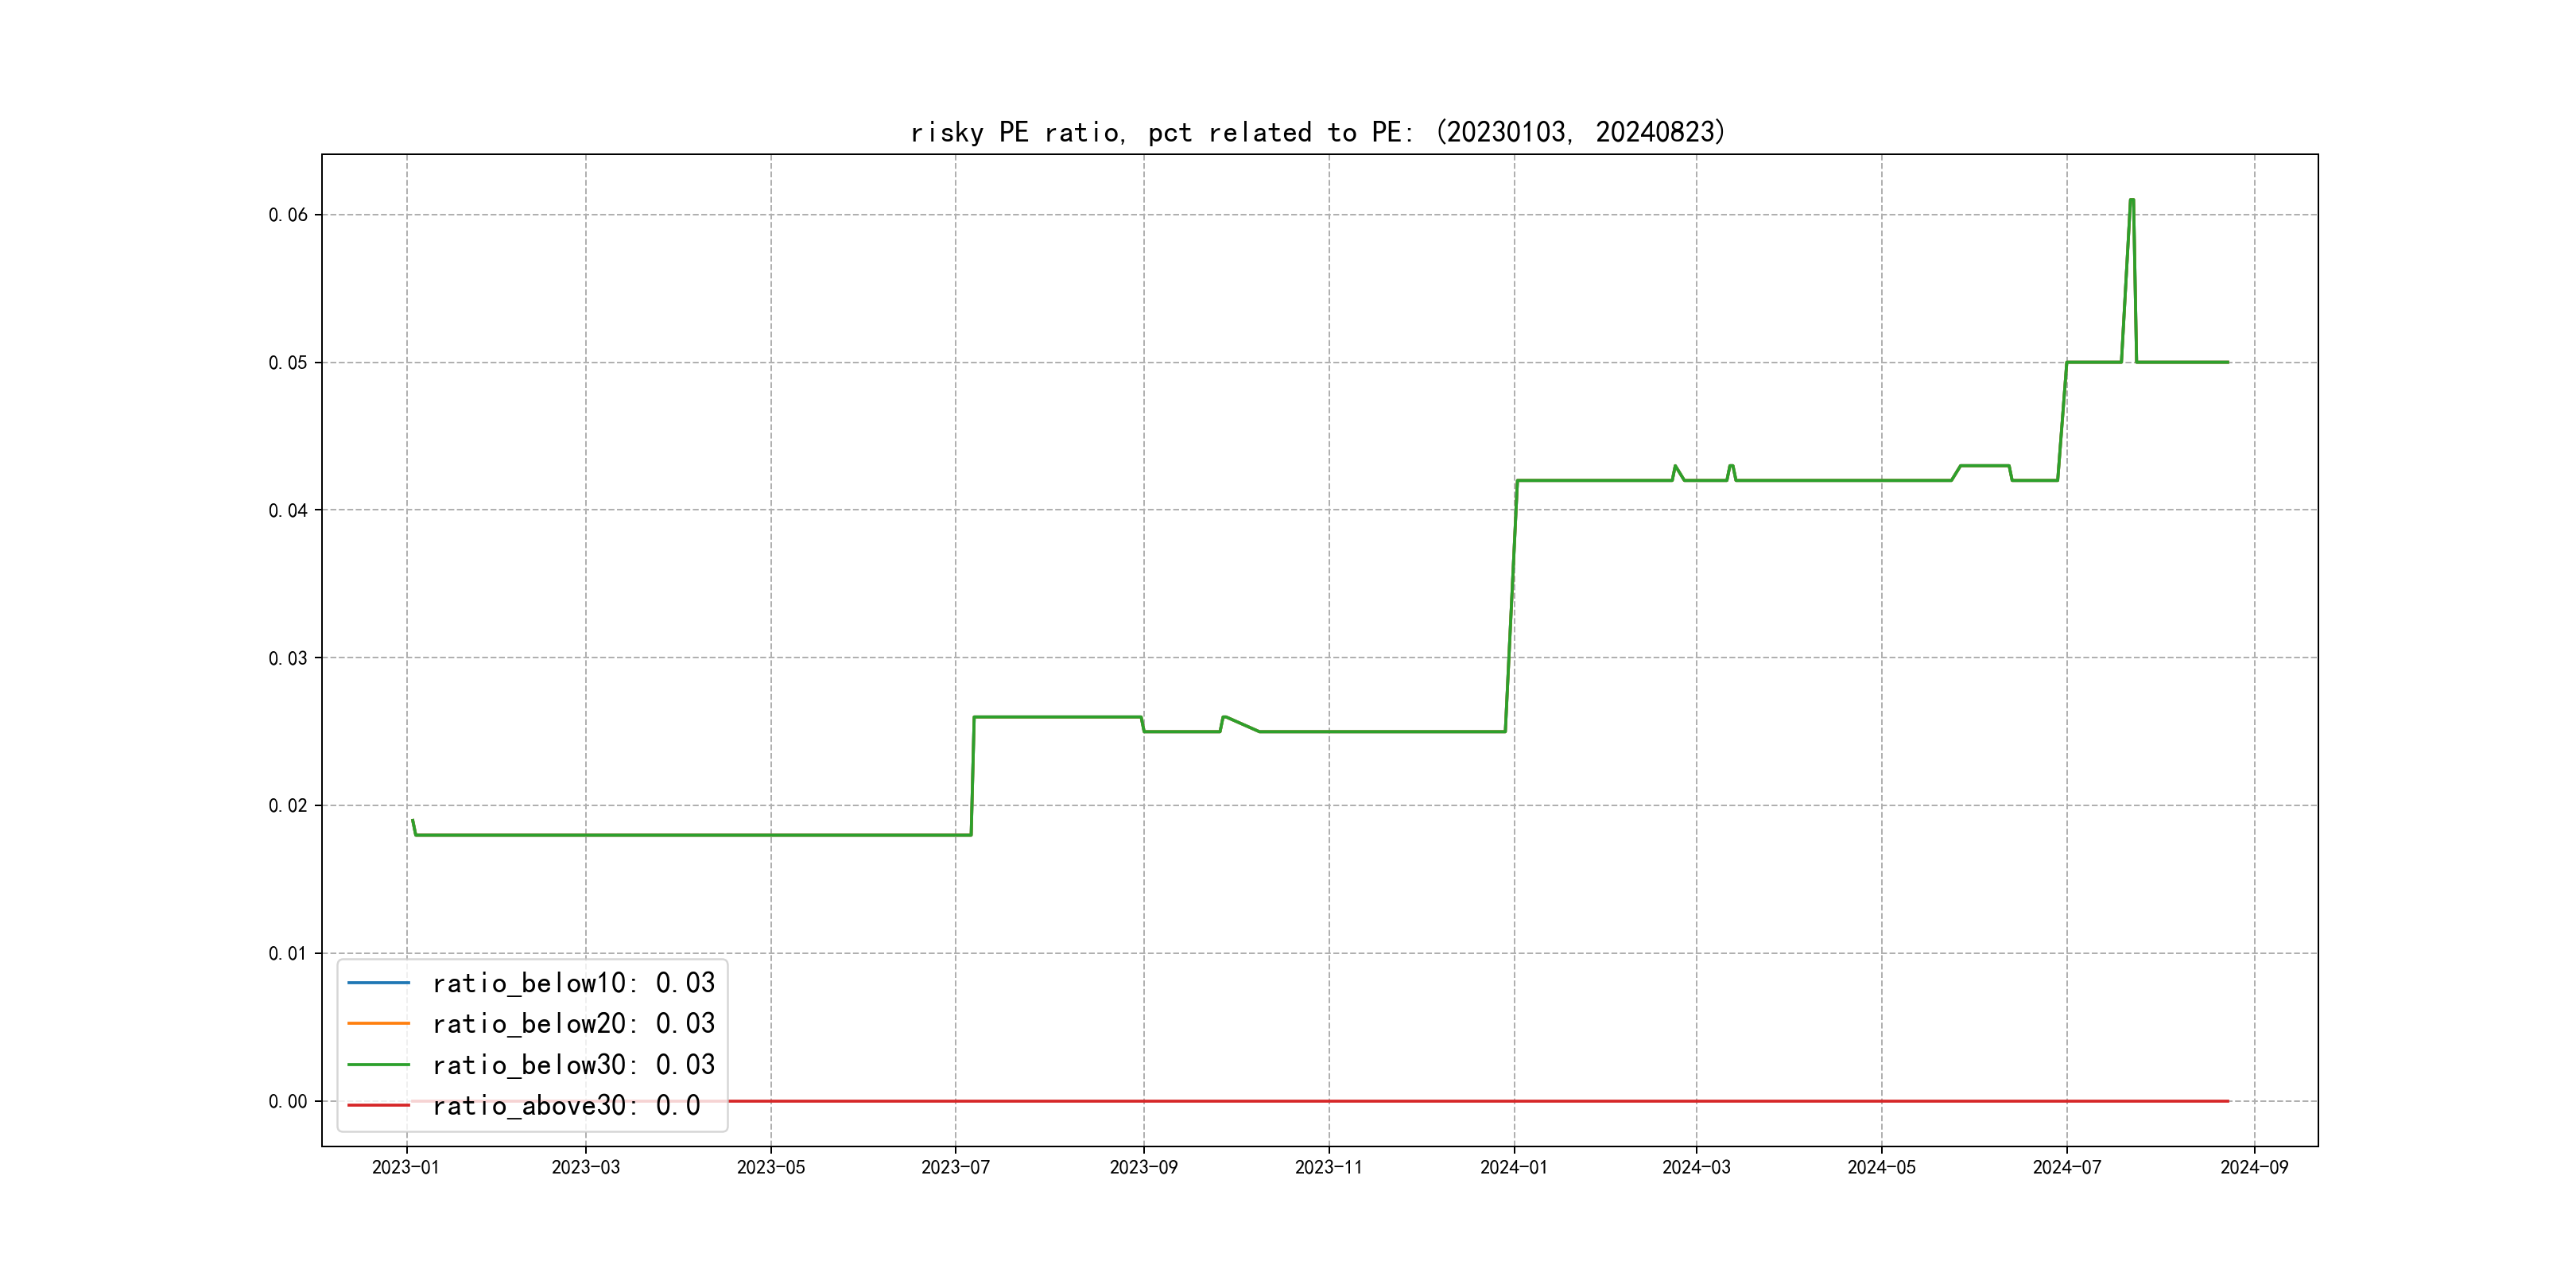This screenshot has height=1288, width=2576.
Task: Select the ratio_below10: 0.03 legend label
Action: (573, 983)
